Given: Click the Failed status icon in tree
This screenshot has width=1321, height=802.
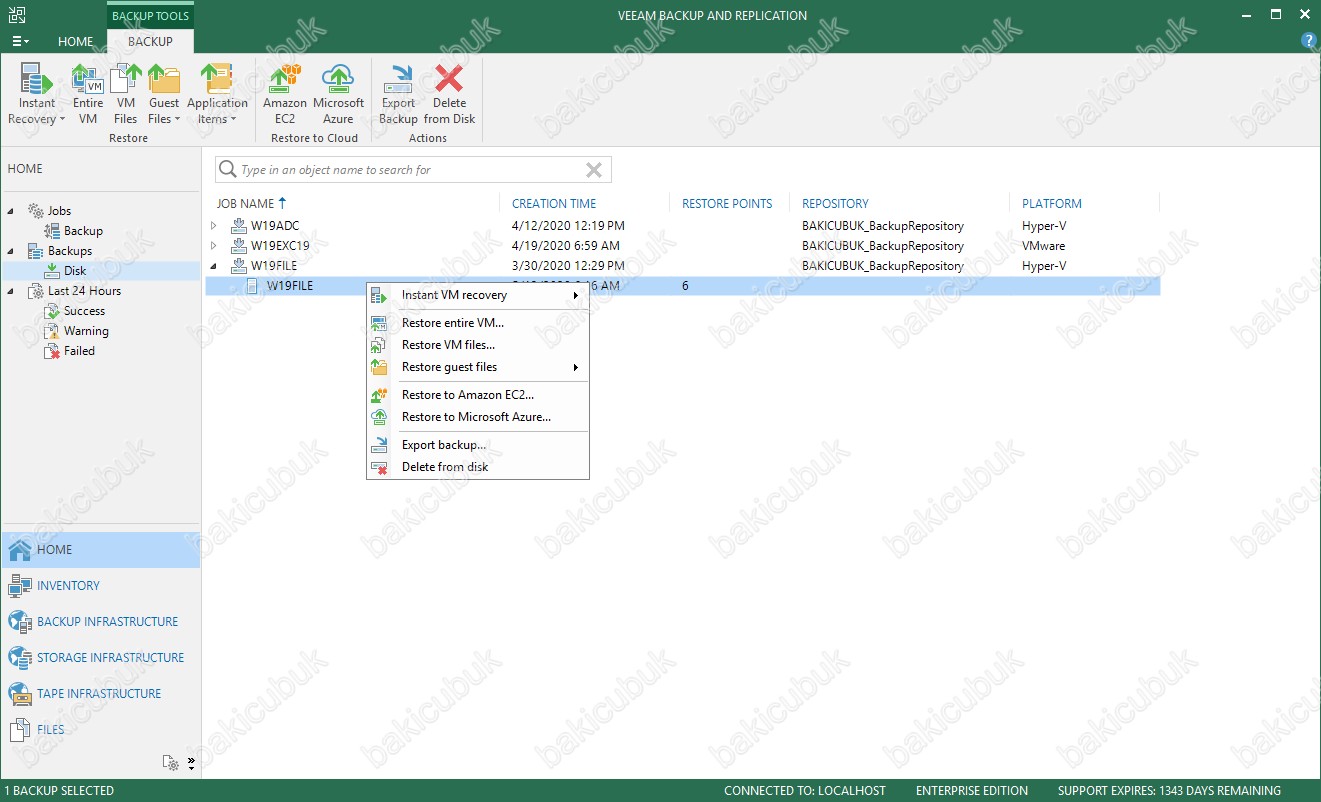Looking at the screenshot, I should point(53,351).
